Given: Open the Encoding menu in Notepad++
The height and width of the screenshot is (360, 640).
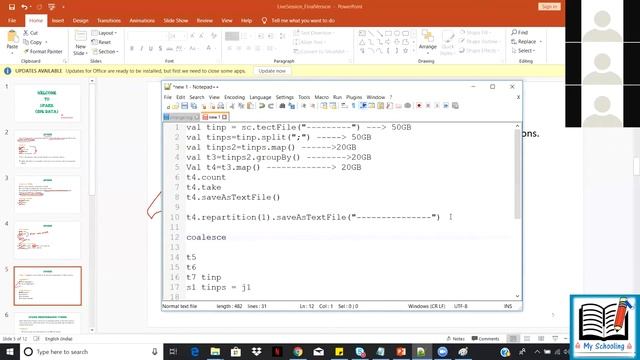Looking at the screenshot, I should click(x=234, y=97).
